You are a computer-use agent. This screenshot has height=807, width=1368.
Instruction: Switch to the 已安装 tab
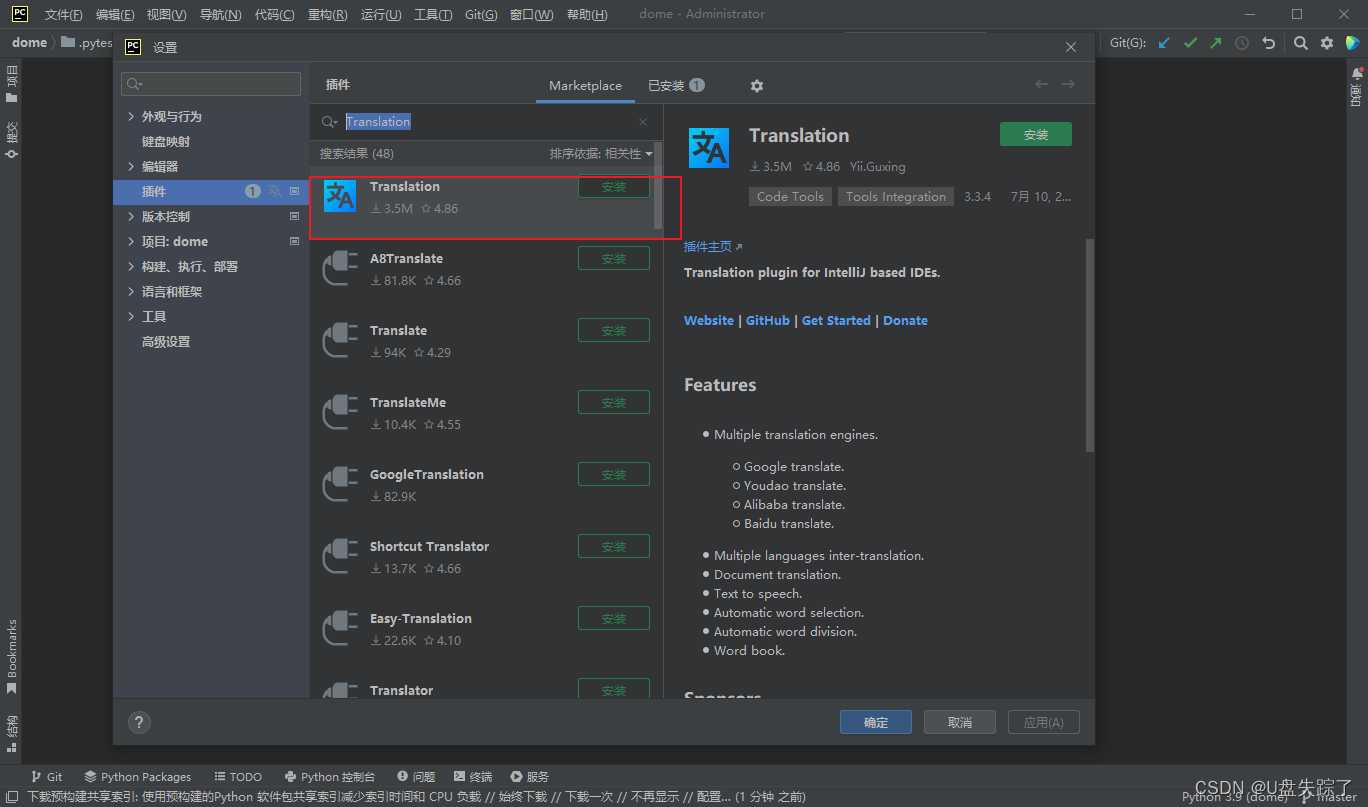[675, 86]
